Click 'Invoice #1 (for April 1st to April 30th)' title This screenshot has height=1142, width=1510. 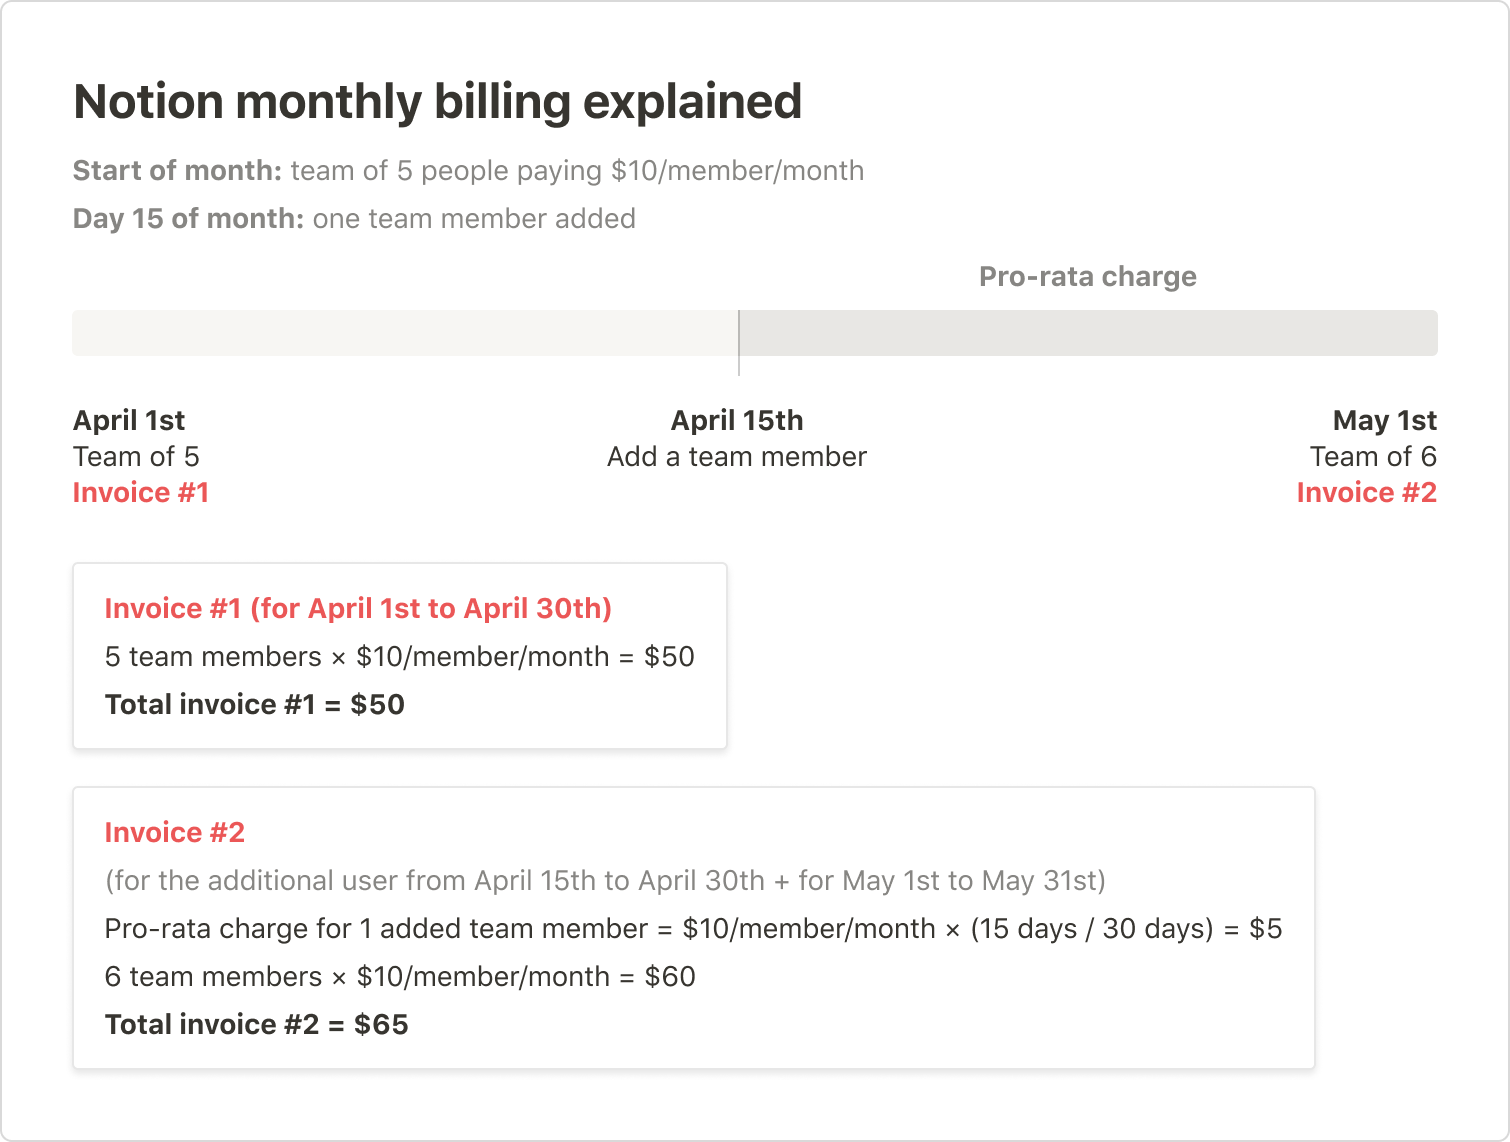point(358,609)
